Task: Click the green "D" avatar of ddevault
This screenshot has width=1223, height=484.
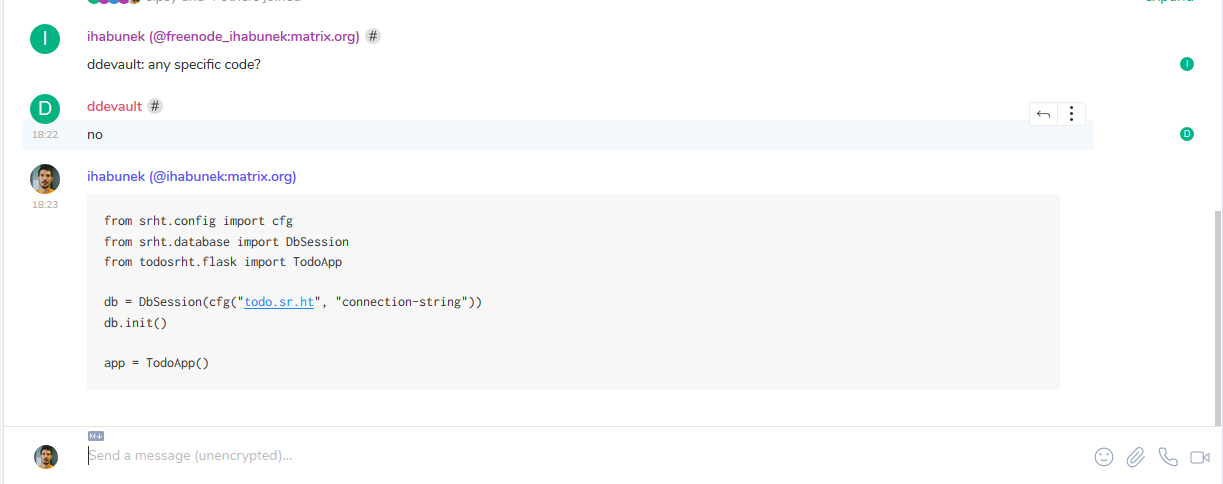Action: click(45, 108)
